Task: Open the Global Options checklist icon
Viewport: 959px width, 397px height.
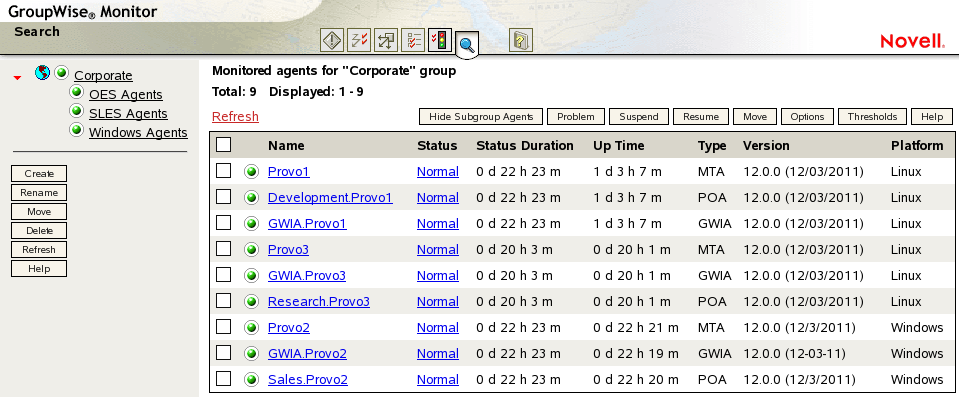Action: pyautogui.click(x=413, y=41)
